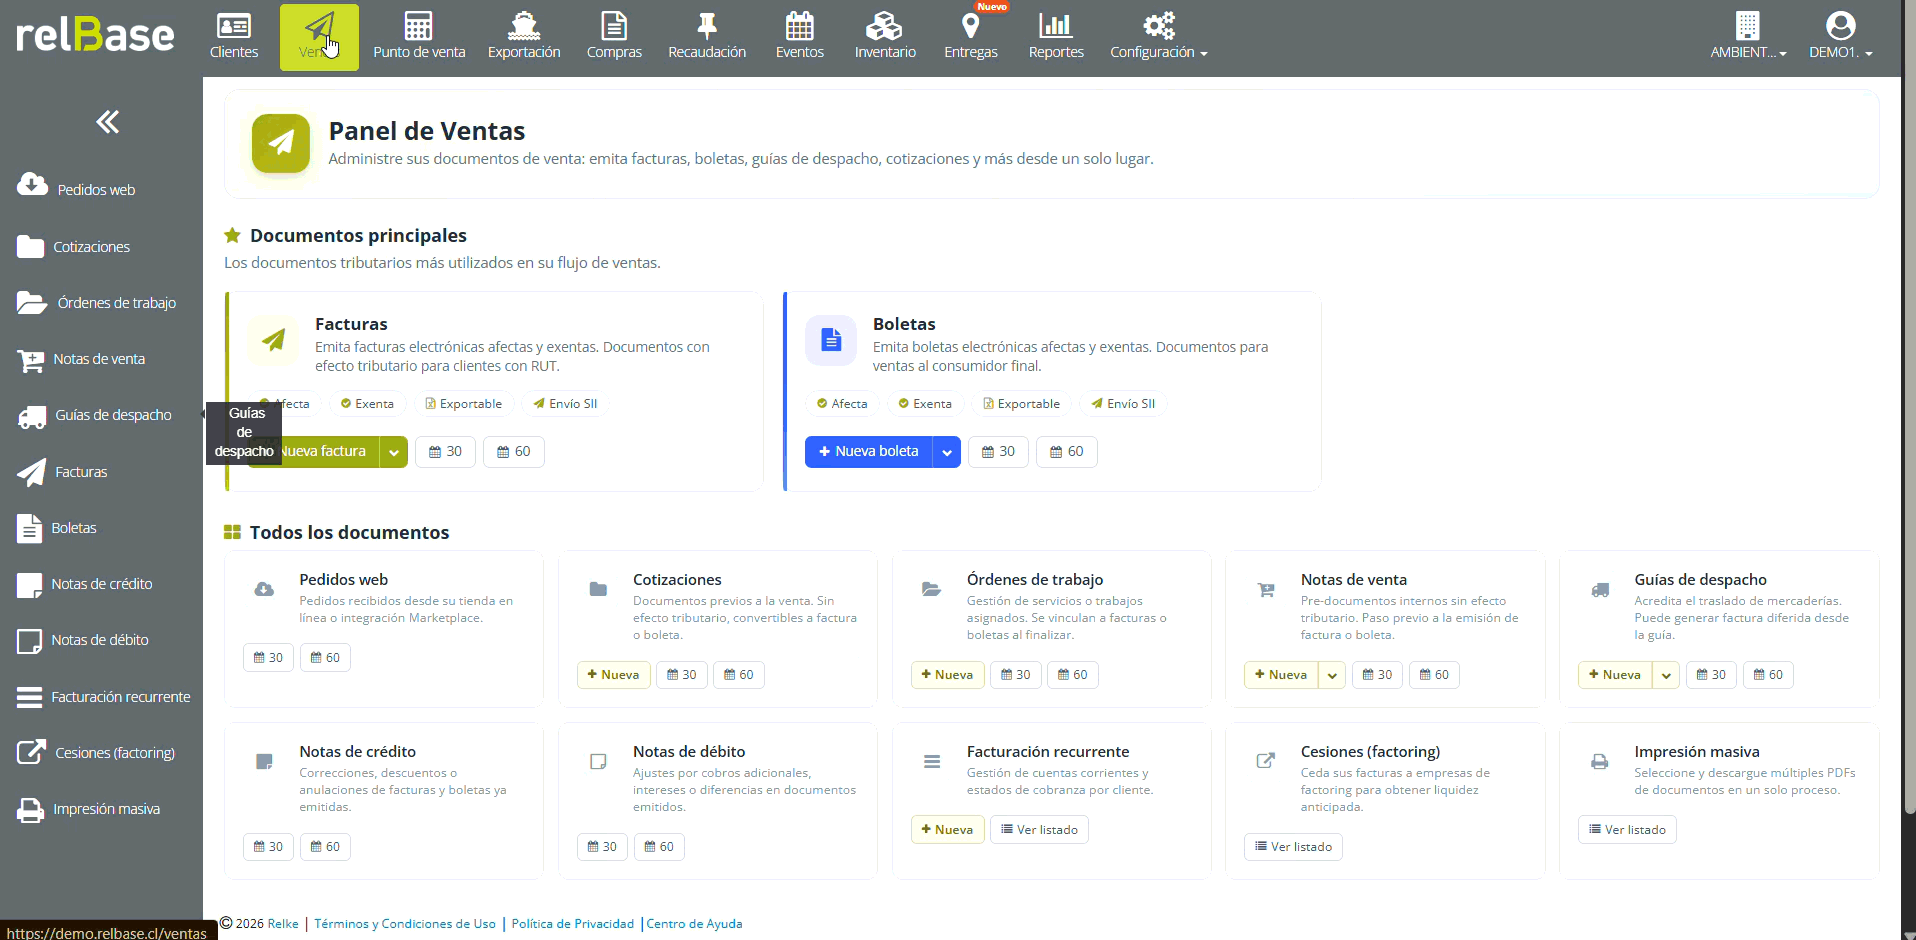Image resolution: width=1916 pixels, height=940 pixels.
Task: Open Ver listado for Impresión masiva
Action: (1627, 830)
